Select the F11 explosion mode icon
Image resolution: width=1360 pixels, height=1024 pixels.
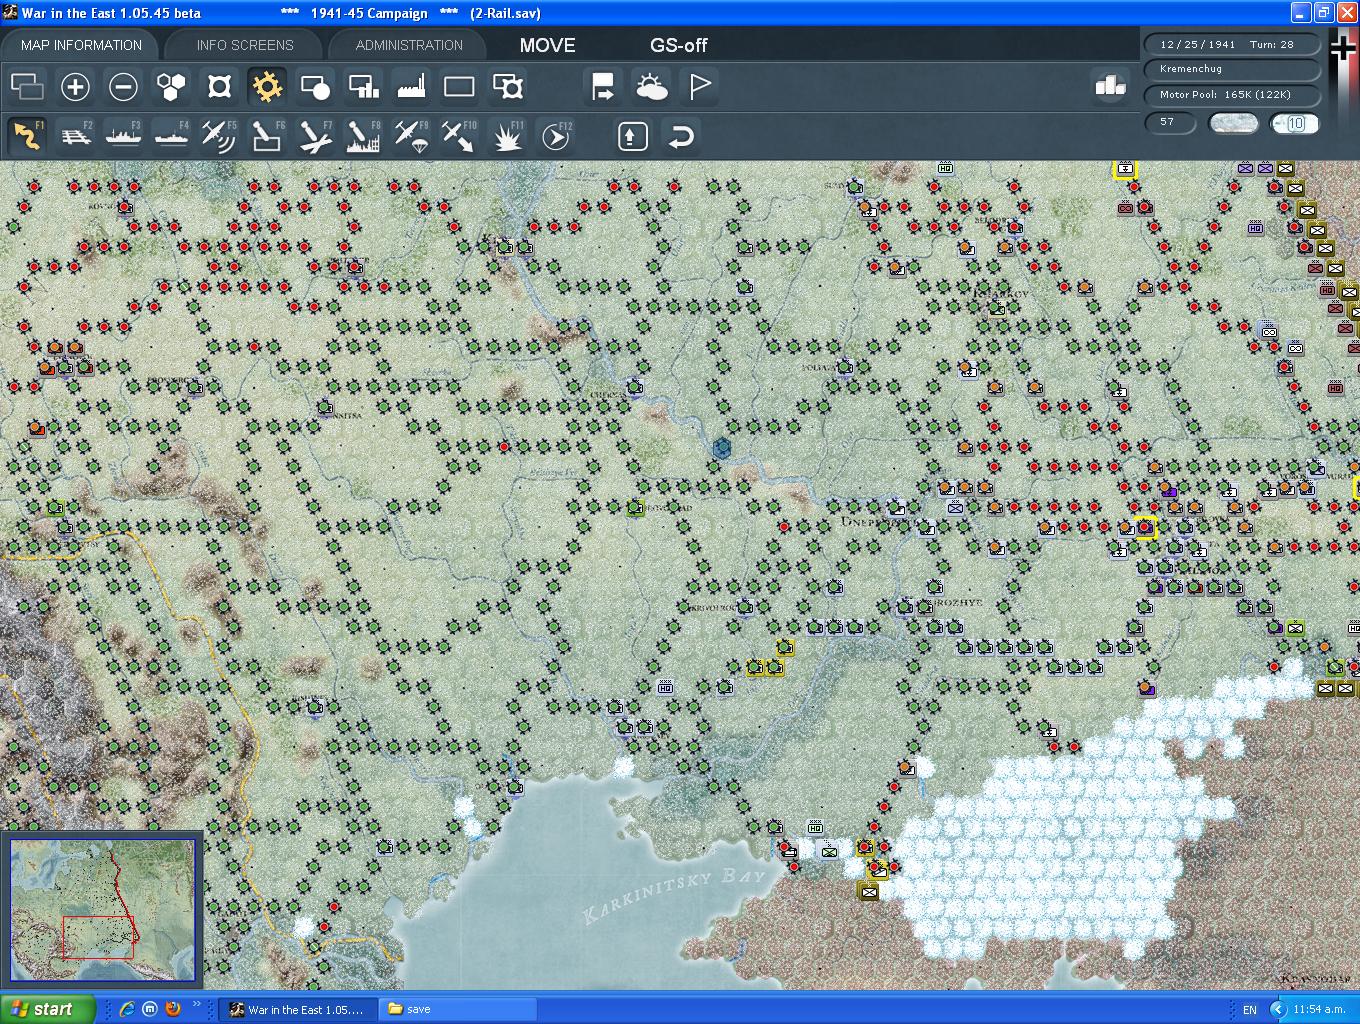(507, 136)
